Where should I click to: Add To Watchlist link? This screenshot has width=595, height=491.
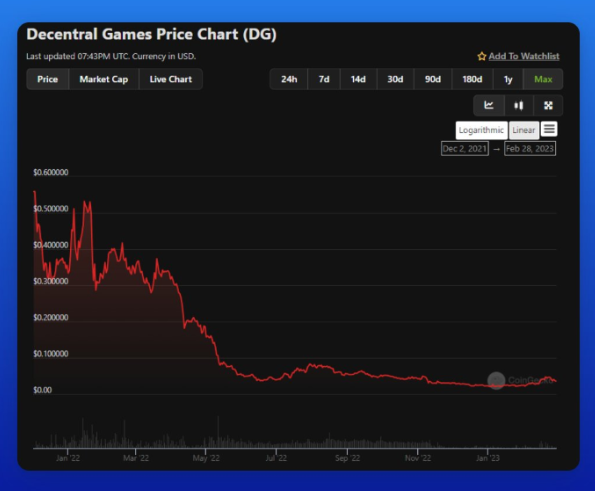(524, 56)
